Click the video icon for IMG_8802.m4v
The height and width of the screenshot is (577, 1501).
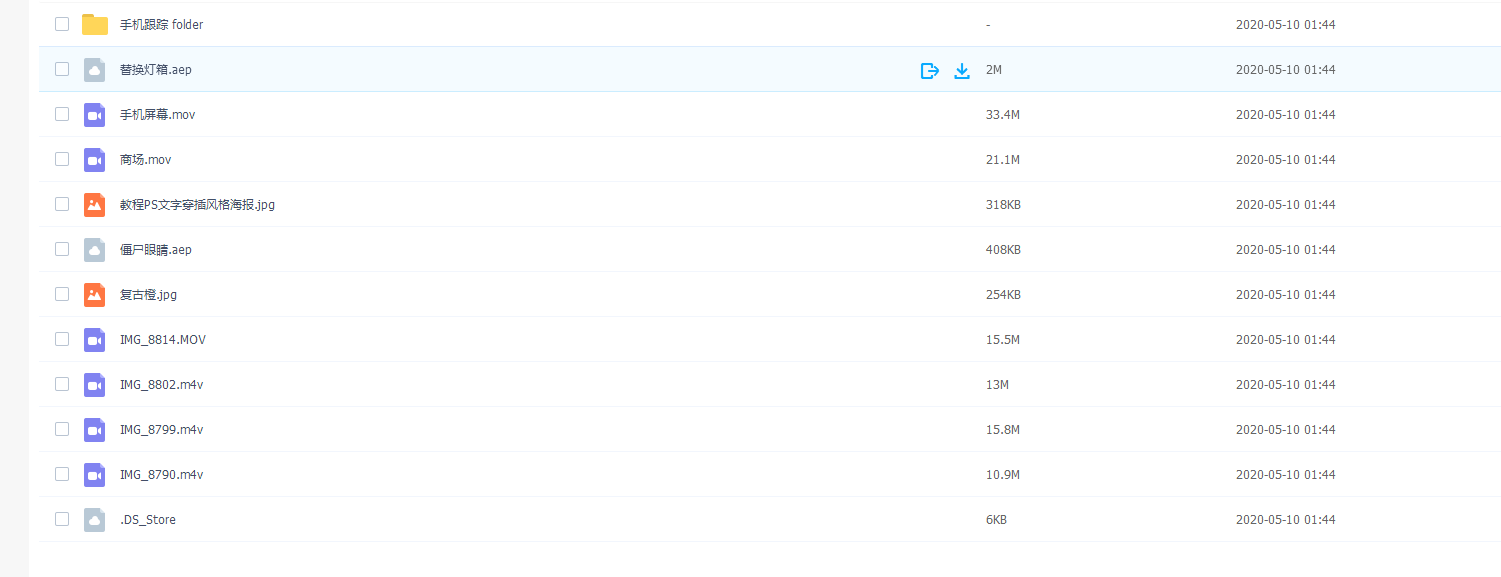click(x=95, y=384)
